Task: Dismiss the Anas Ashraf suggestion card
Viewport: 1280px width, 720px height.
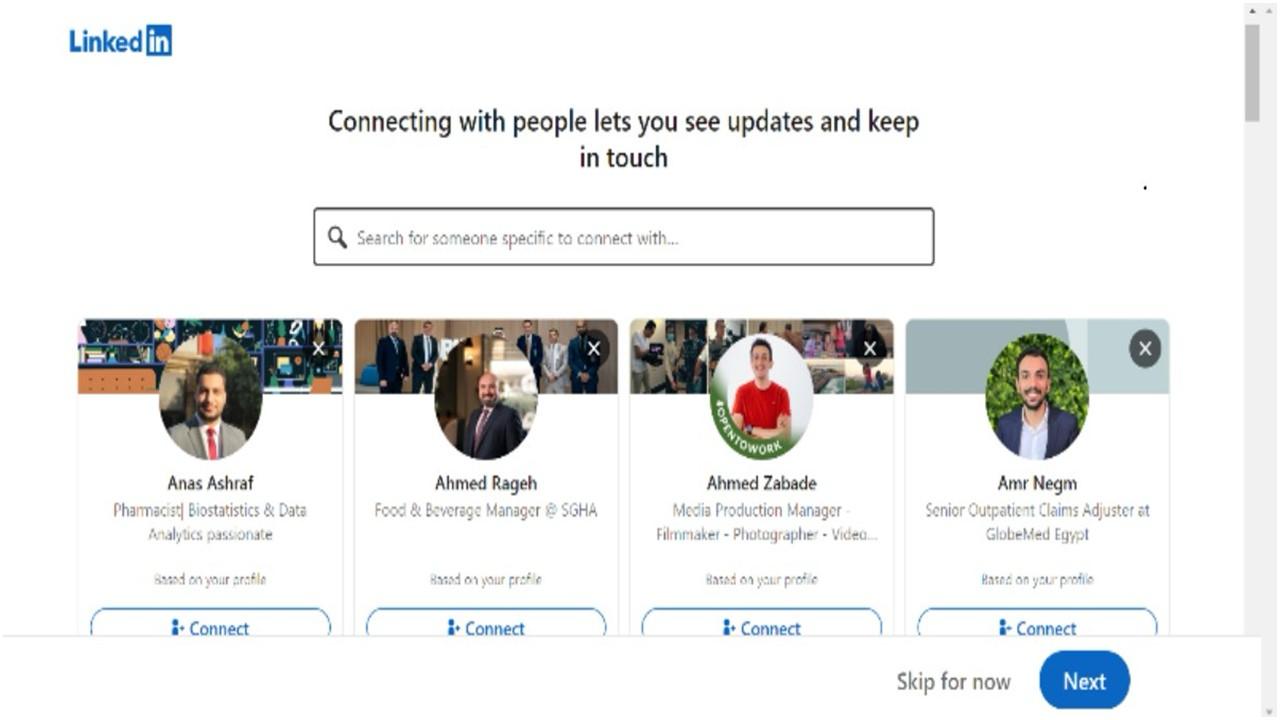Action: coord(318,349)
